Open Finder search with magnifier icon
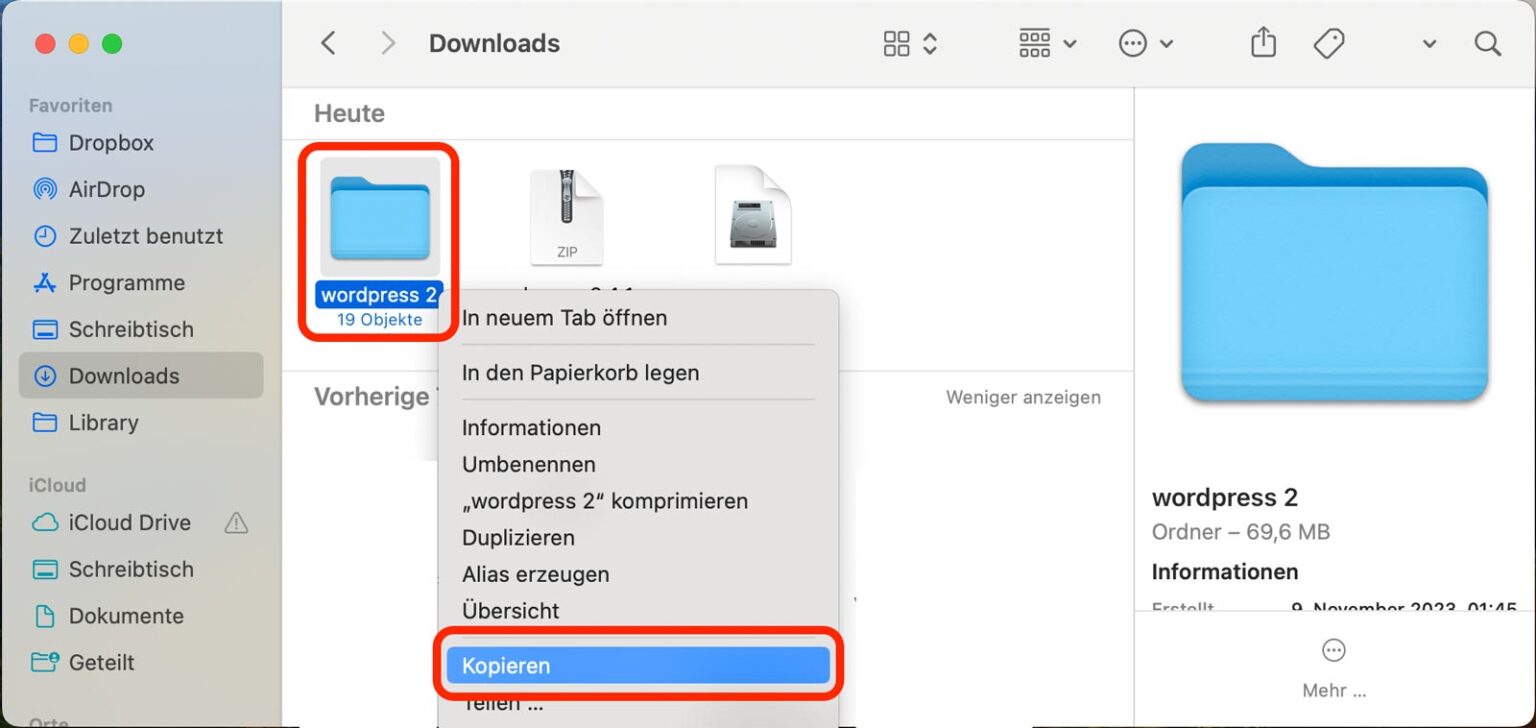 pos(1488,43)
